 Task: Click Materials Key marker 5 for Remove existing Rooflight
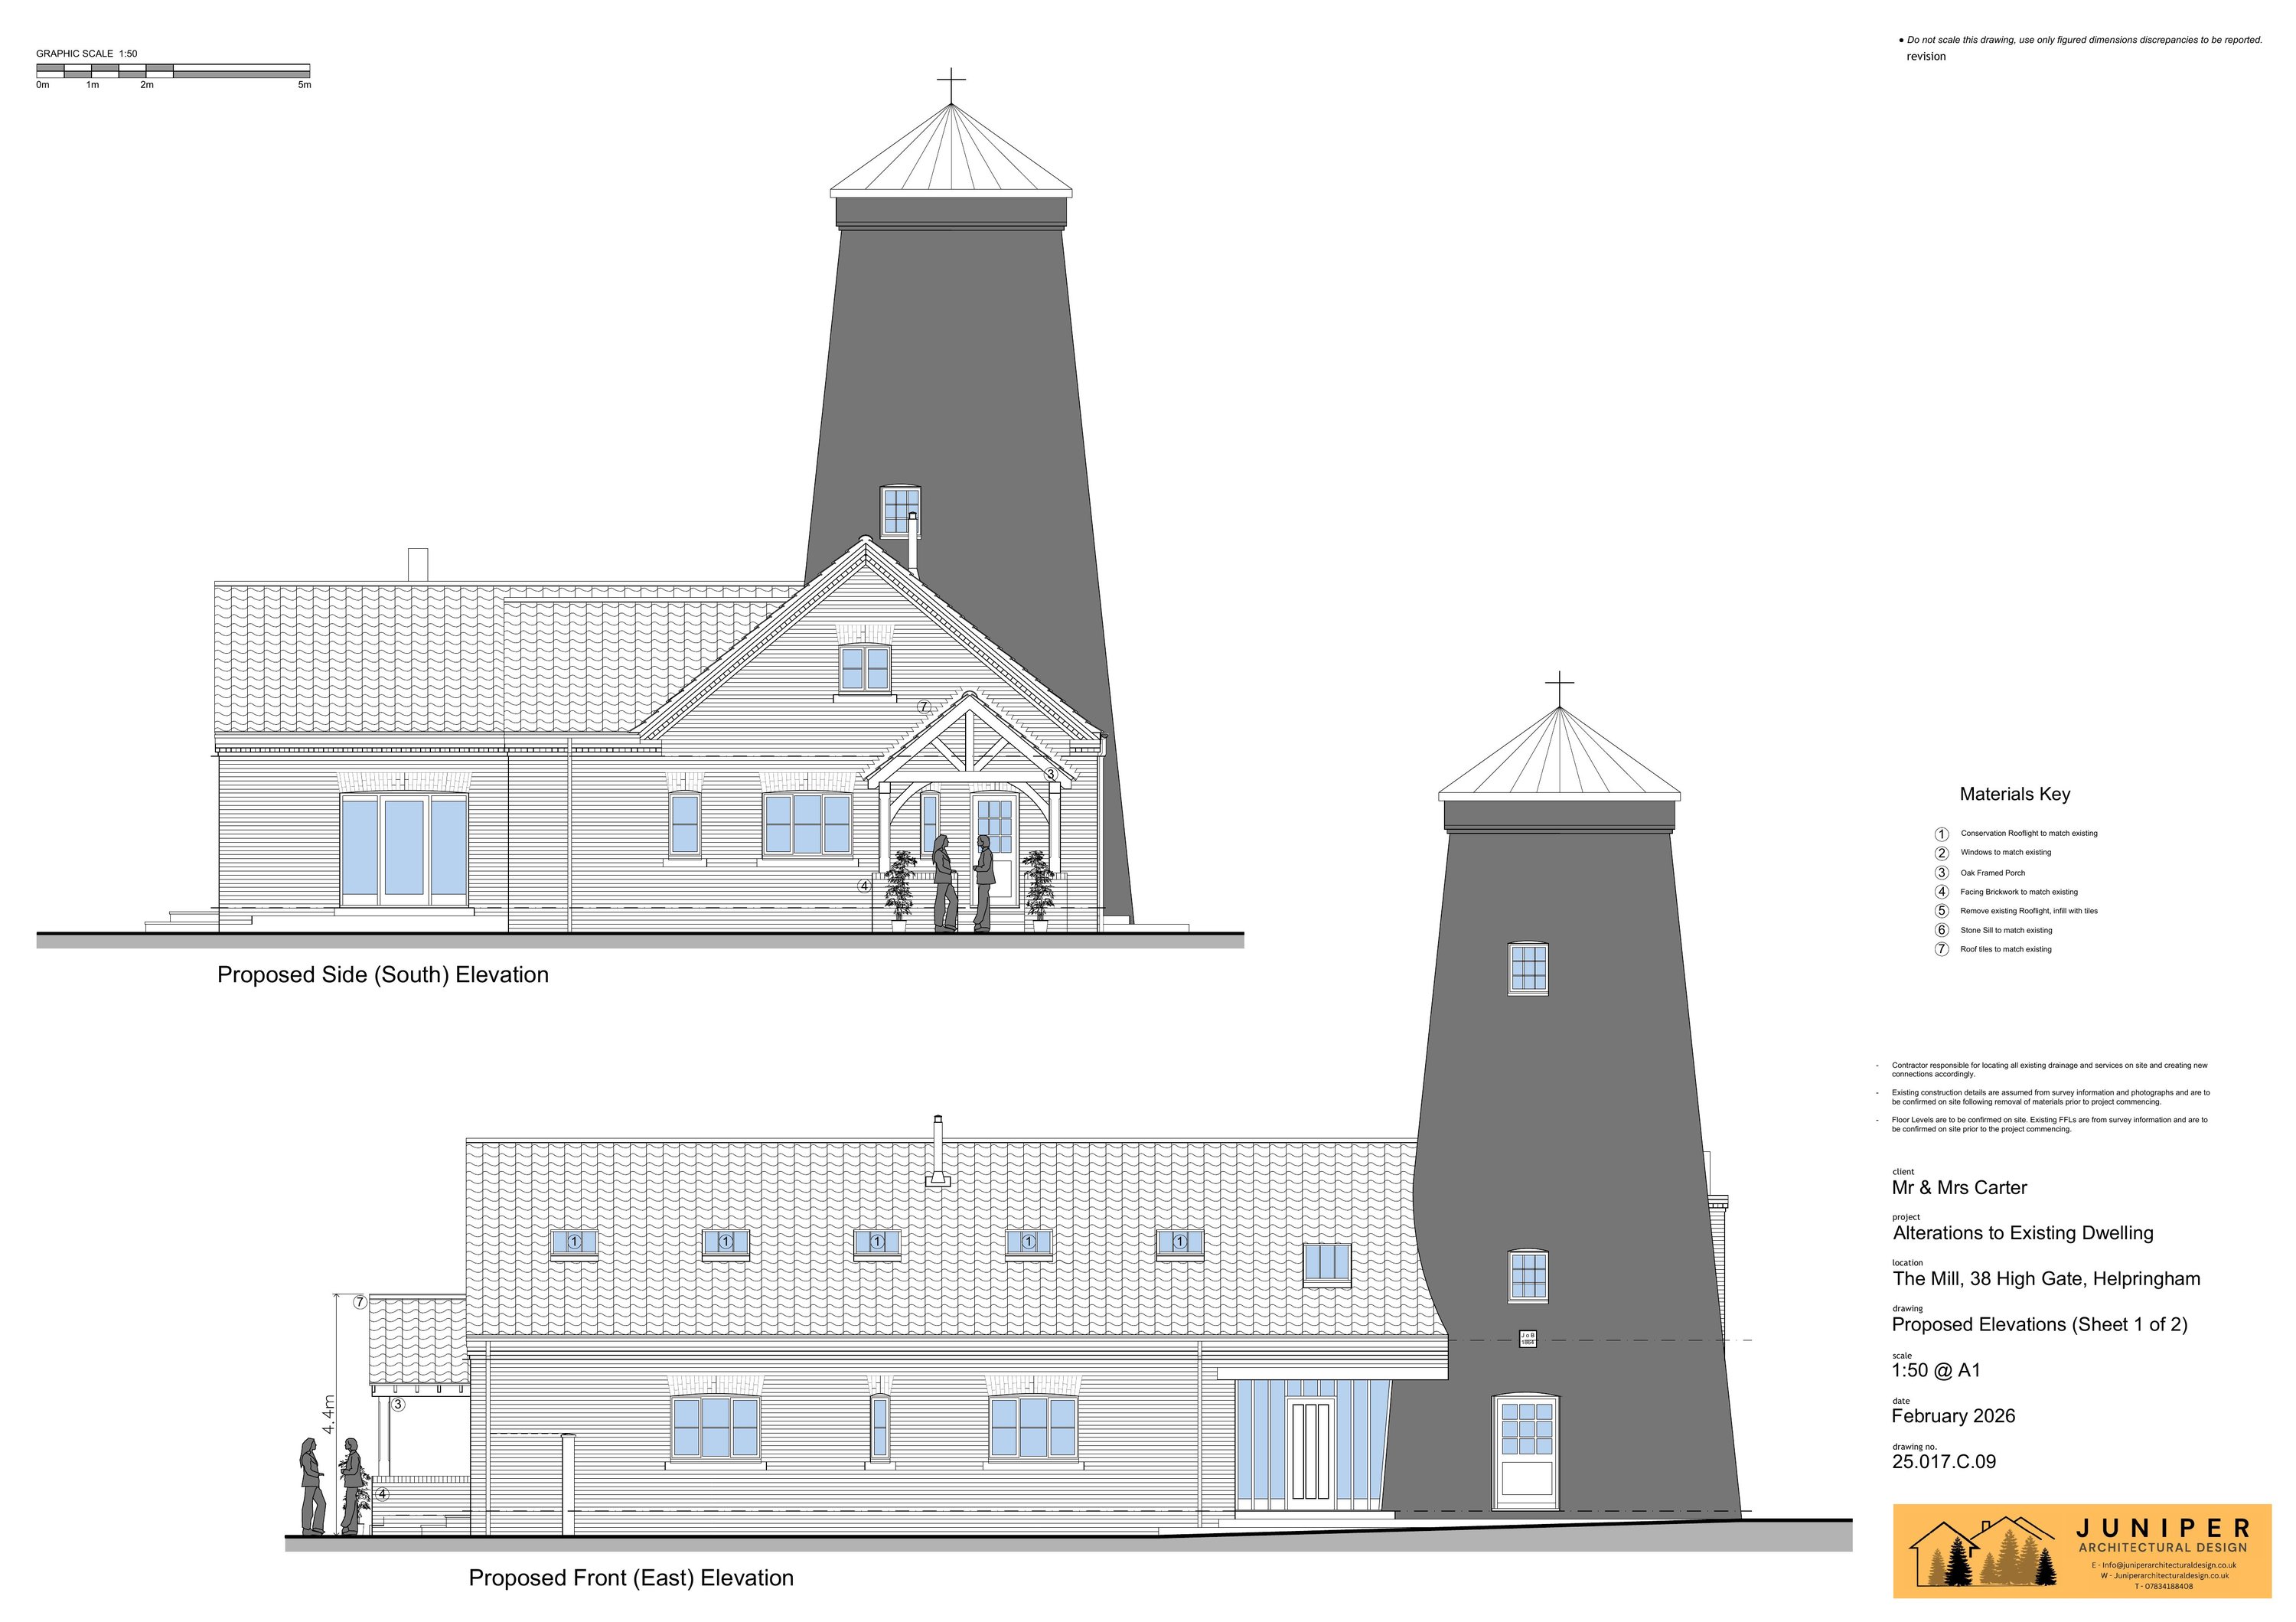coord(1942,911)
